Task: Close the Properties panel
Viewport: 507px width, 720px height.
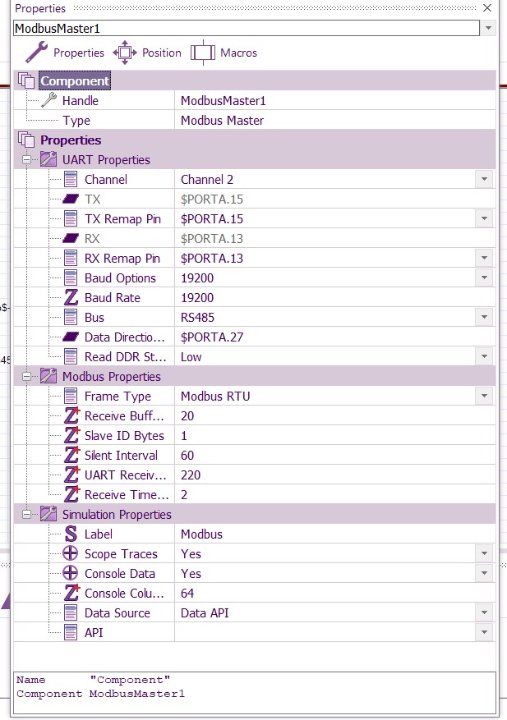Action: coord(487,8)
